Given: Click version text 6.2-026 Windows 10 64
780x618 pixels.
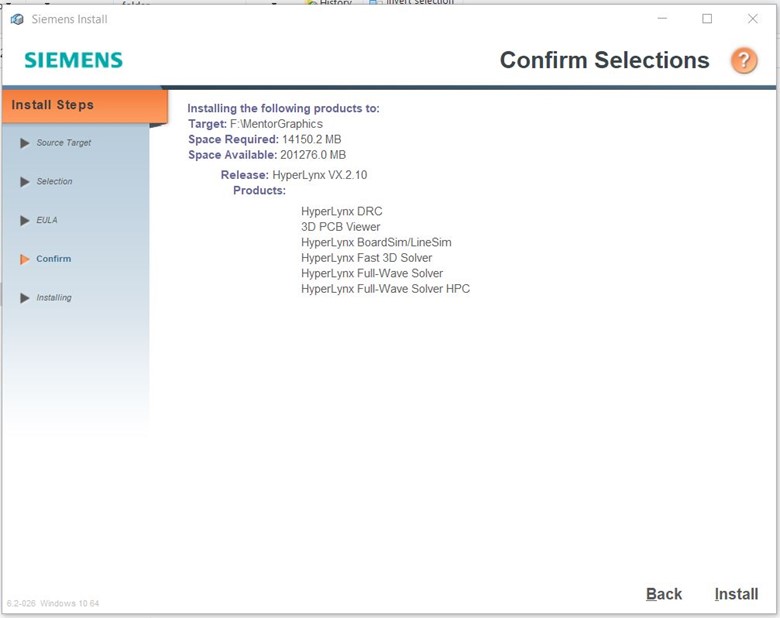Looking at the screenshot, I should (53, 604).
